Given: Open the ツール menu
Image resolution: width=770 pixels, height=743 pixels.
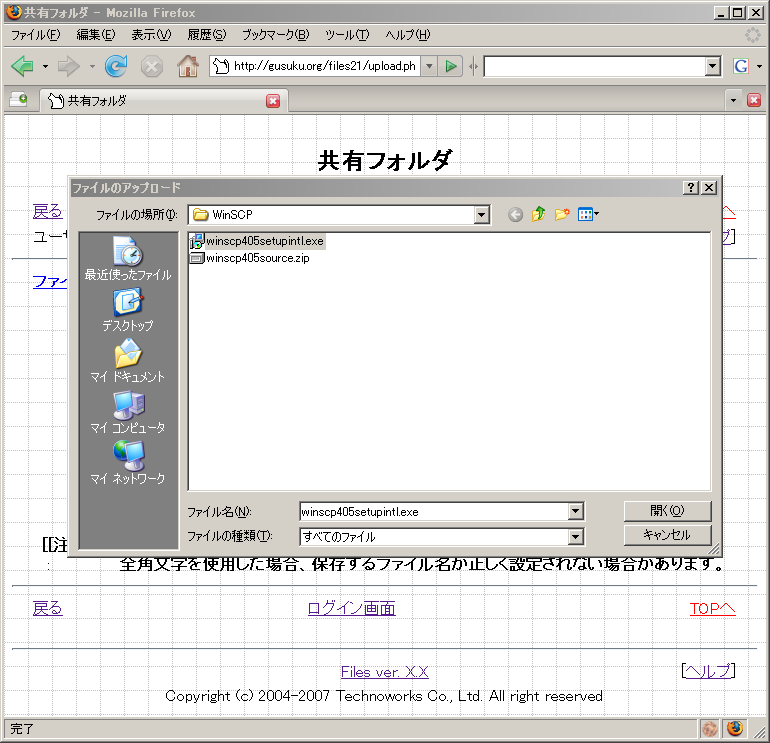Looking at the screenshot, I should pos(347,35).
